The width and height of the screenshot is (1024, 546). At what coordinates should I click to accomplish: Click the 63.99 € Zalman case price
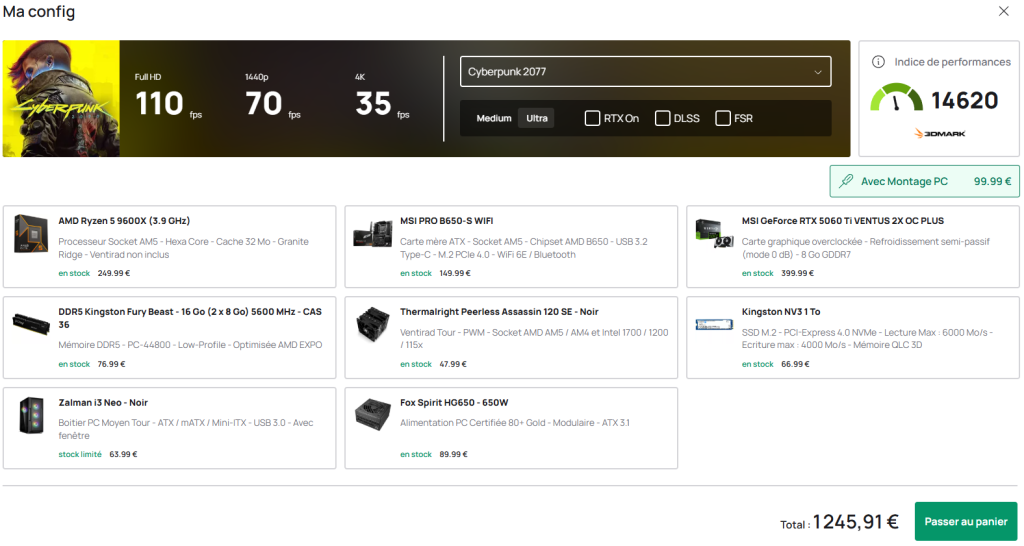click(x=123, y=454)
